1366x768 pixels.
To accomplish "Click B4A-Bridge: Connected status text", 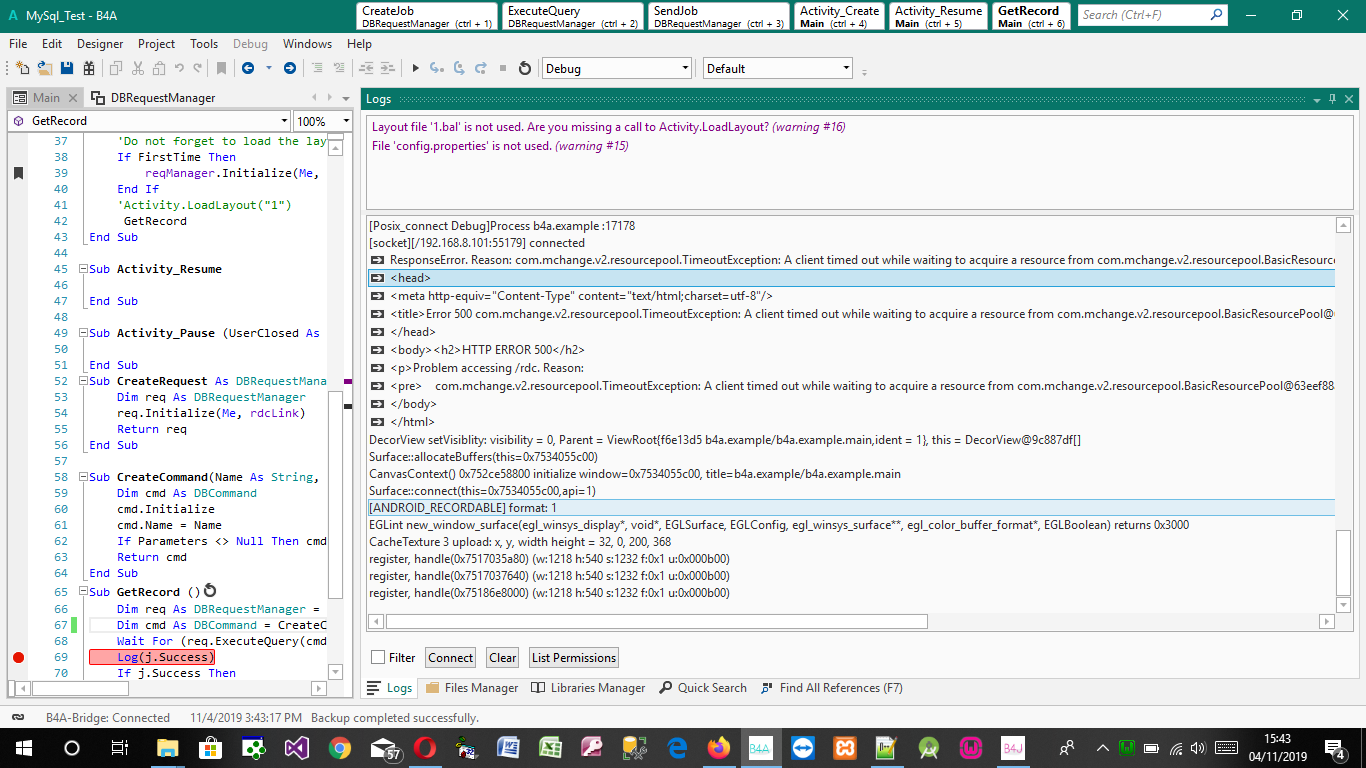I will (108, 717).
